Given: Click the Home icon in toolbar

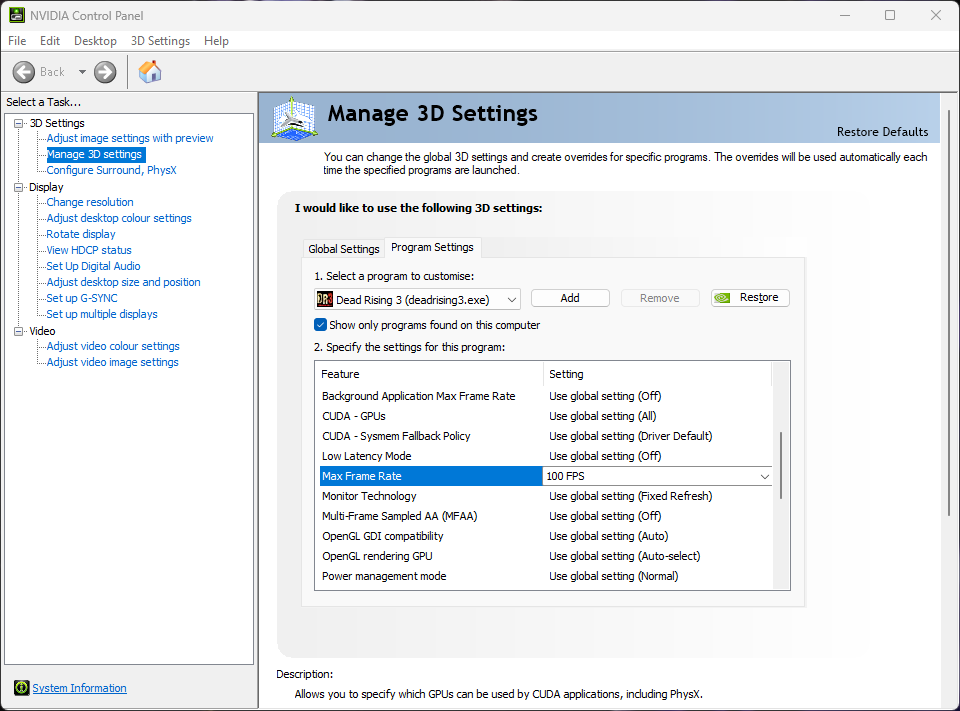Looking at the screenshot, I should (150, 72).
